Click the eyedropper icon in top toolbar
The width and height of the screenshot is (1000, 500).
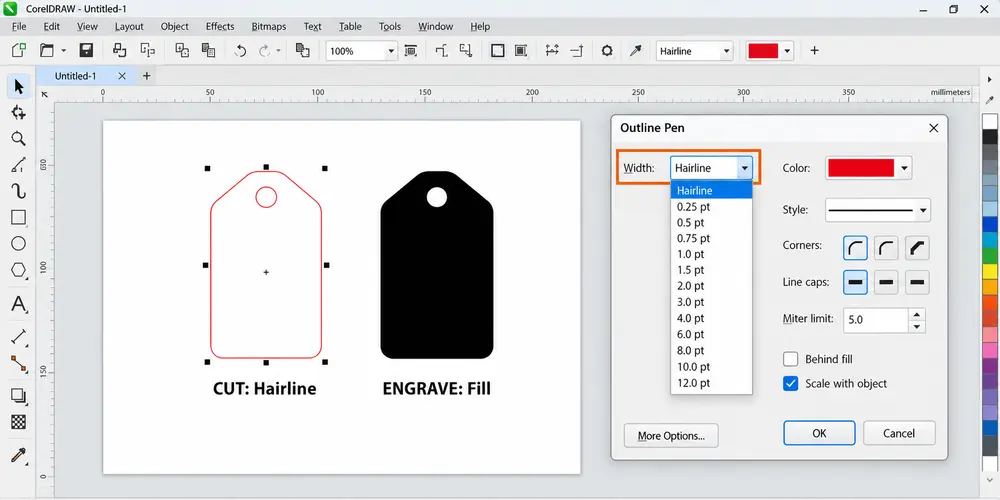[x=635, y=51]
